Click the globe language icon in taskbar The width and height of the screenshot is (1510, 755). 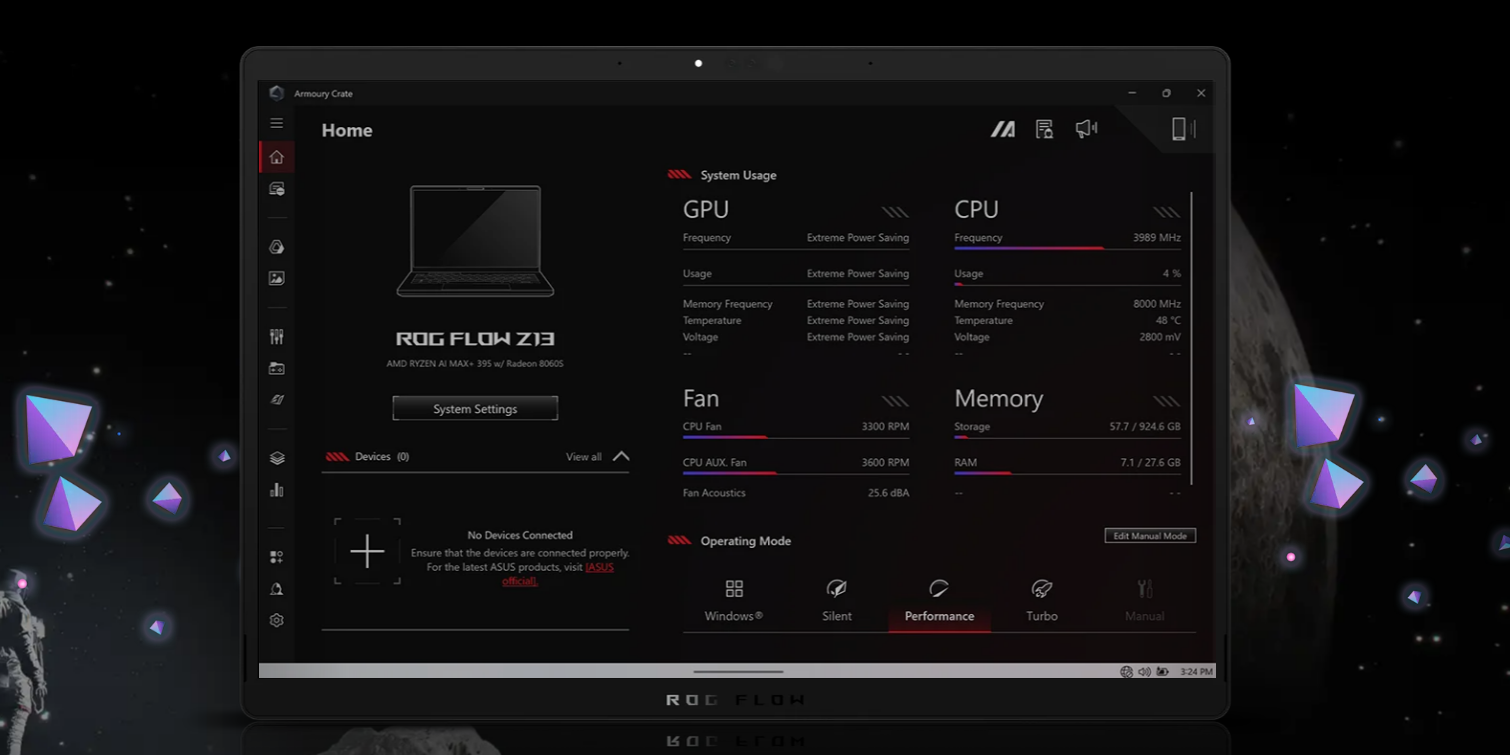click(x=1127, y=672)
